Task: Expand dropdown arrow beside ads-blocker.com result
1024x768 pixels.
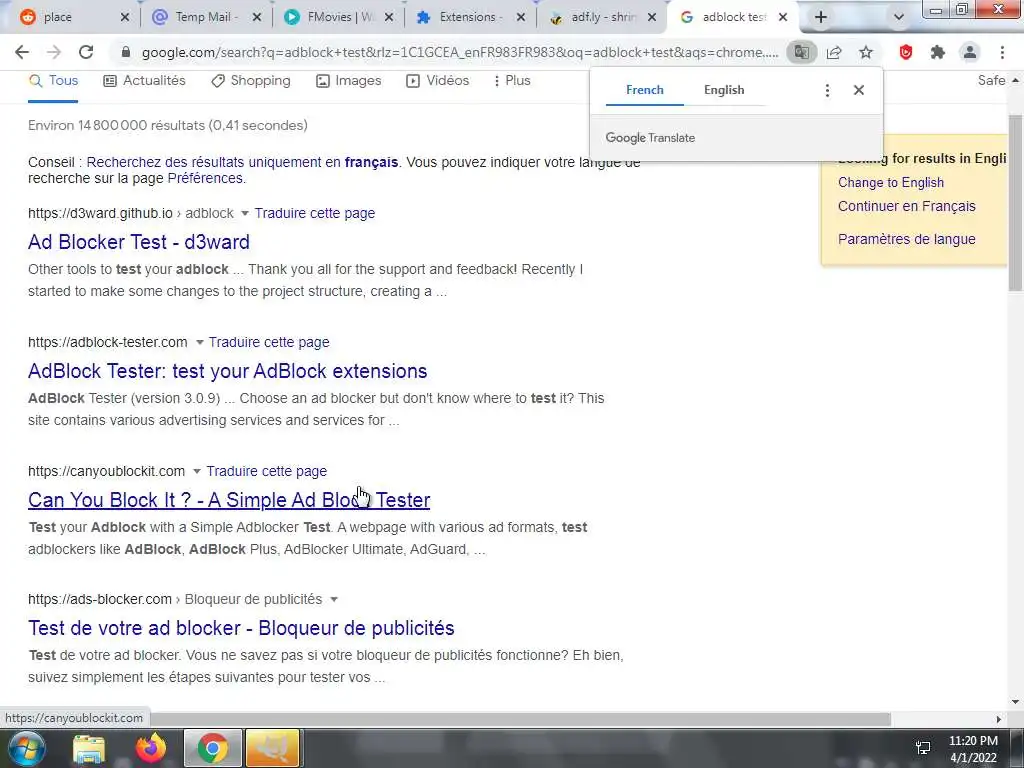Action: 334,600
